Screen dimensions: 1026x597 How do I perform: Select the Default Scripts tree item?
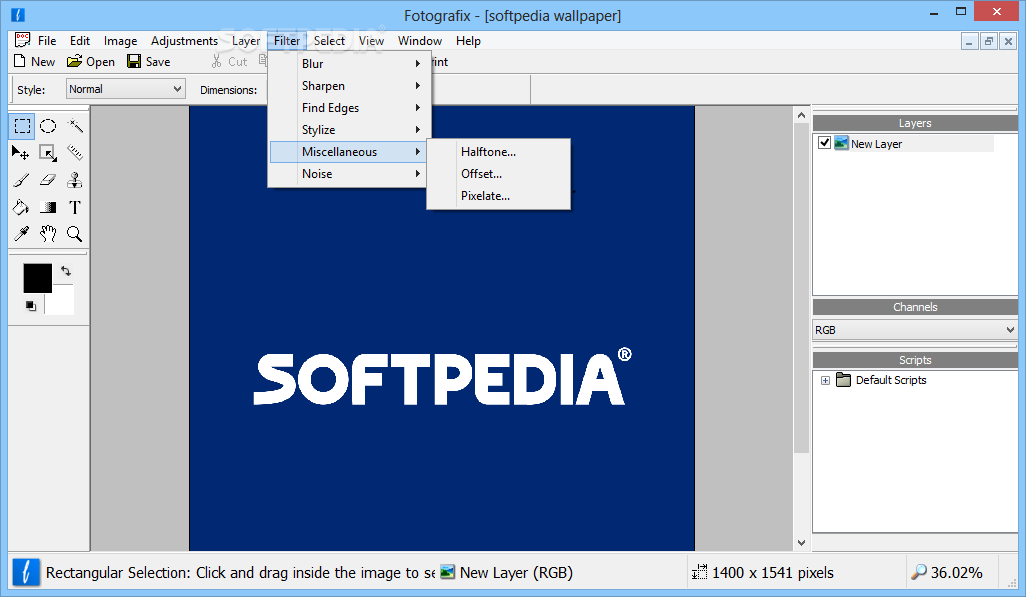(x=891, y=380)
